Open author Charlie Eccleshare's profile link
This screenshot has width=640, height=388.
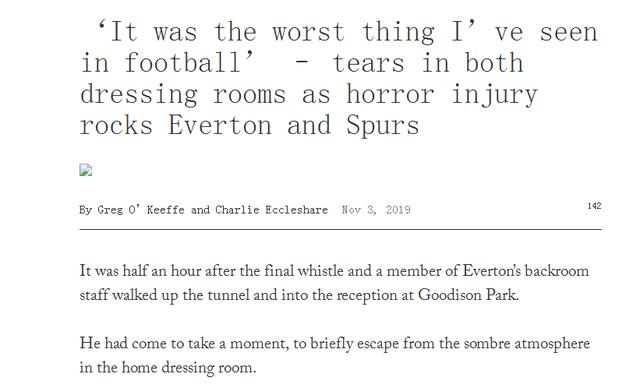[271, 210]
